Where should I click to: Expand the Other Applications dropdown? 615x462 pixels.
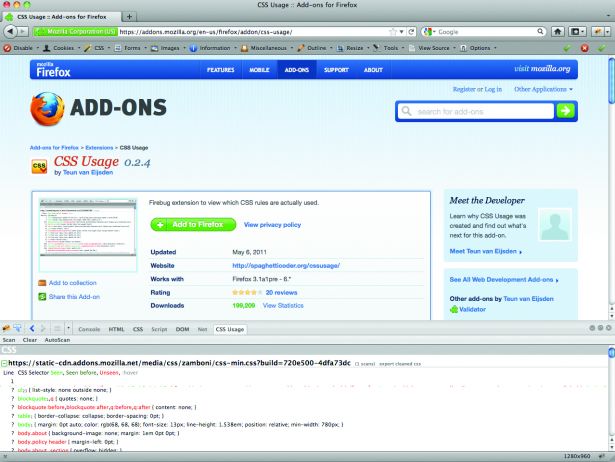[543, 89]
